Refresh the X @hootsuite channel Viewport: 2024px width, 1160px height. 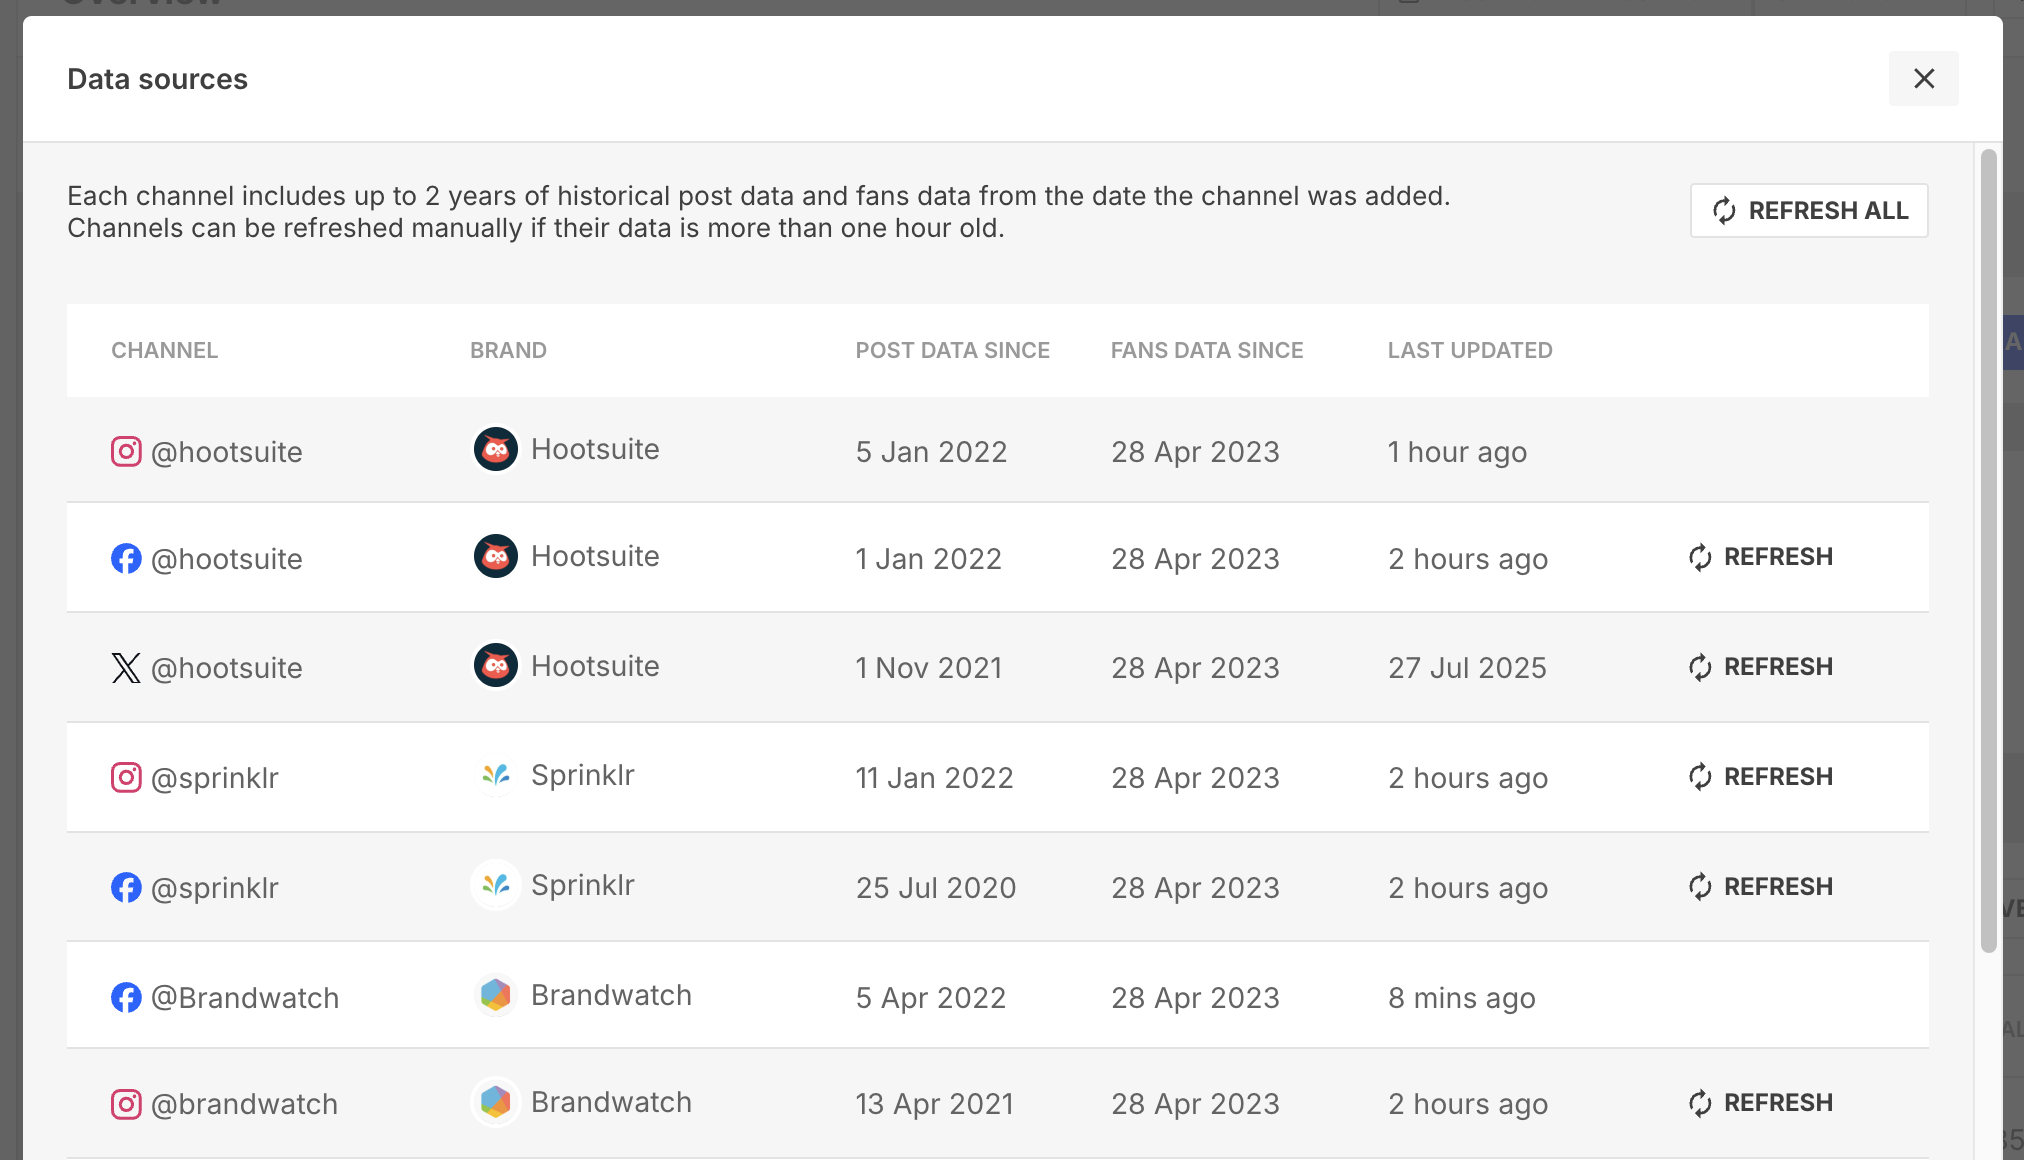[x=1760, y=667]
